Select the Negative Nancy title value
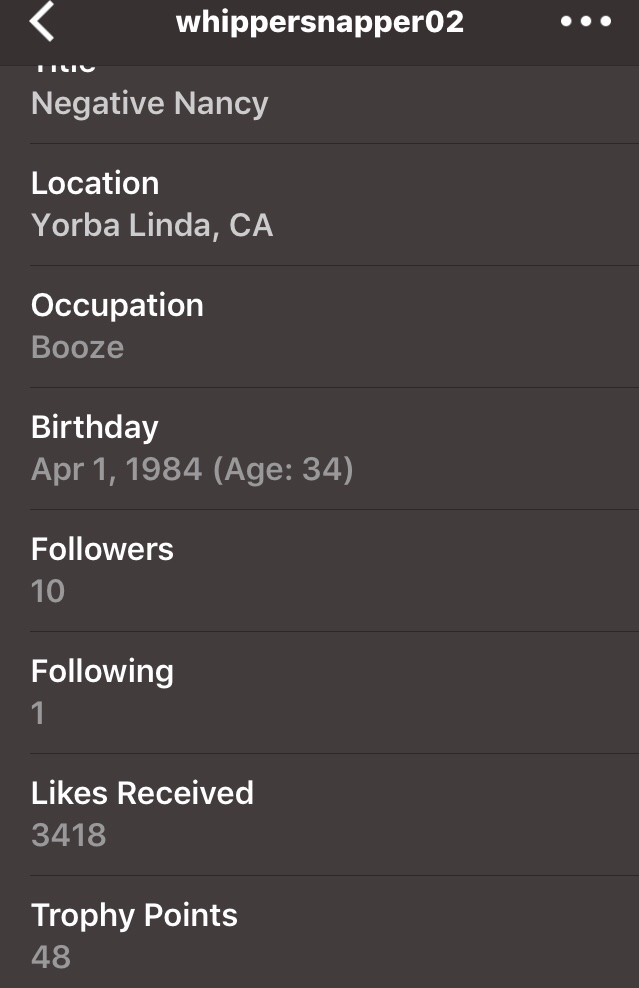Screen dimensions: 639x988 click(x=150, y=104)
